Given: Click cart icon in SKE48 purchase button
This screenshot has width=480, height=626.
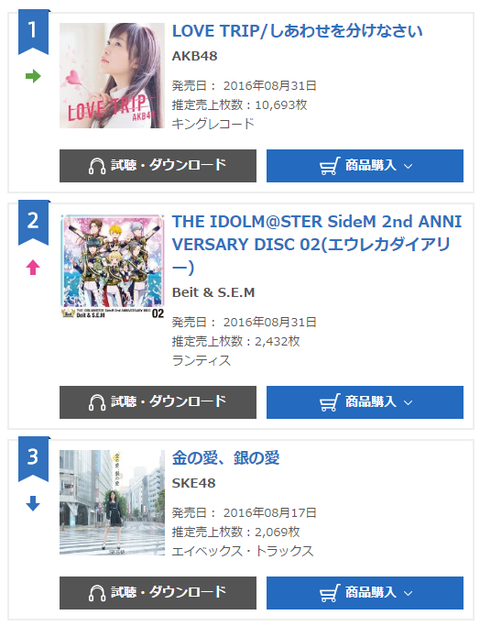Looking at the screenshot, I should [330, 593].
